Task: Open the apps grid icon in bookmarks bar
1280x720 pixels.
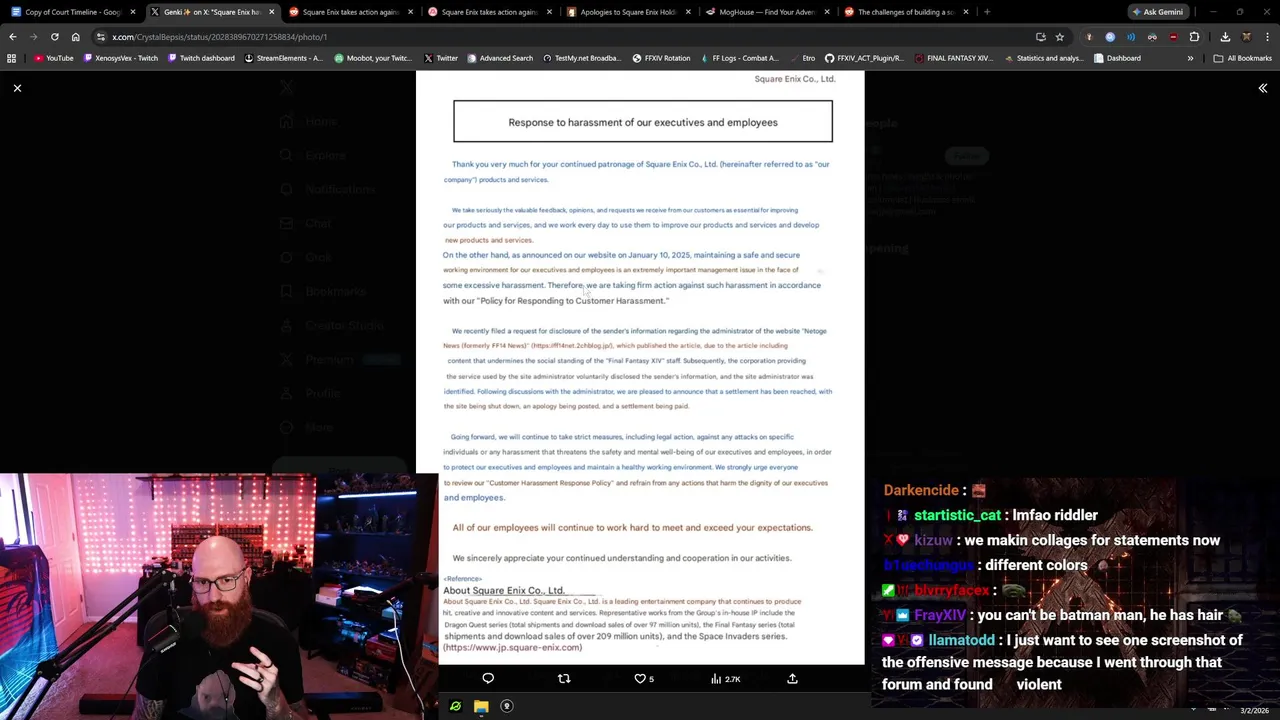Action: coord(12,58)
